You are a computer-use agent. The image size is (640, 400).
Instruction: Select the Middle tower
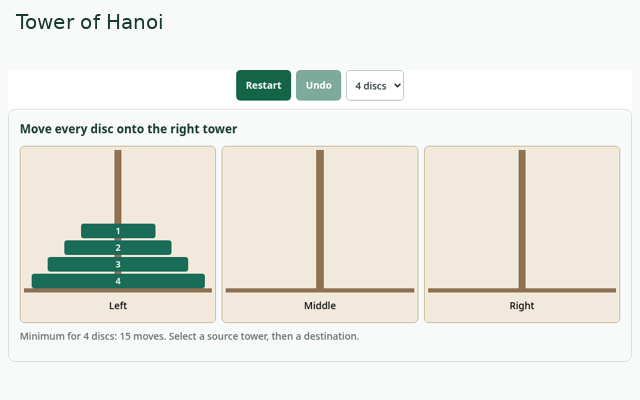(320, 234)
